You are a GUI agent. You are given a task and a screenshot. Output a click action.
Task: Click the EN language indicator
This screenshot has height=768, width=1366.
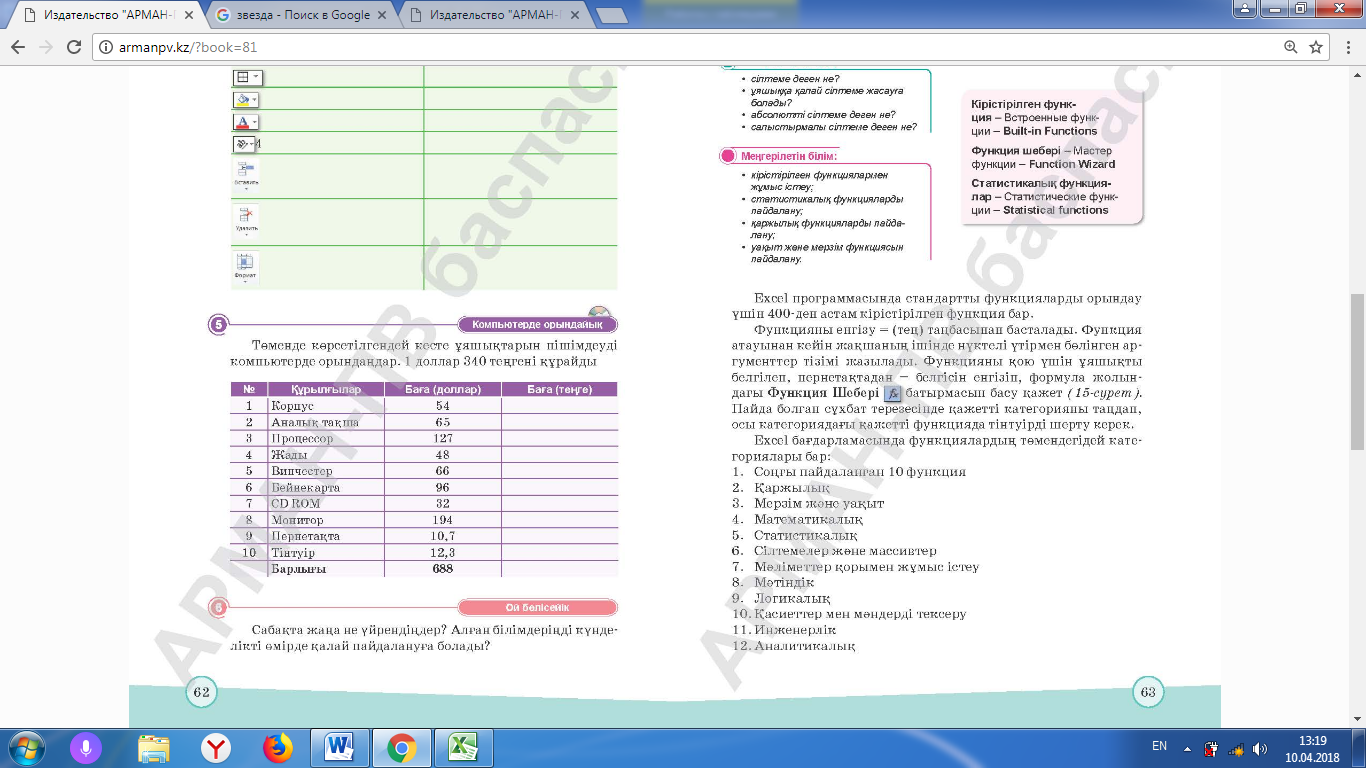coord(1159,746)
